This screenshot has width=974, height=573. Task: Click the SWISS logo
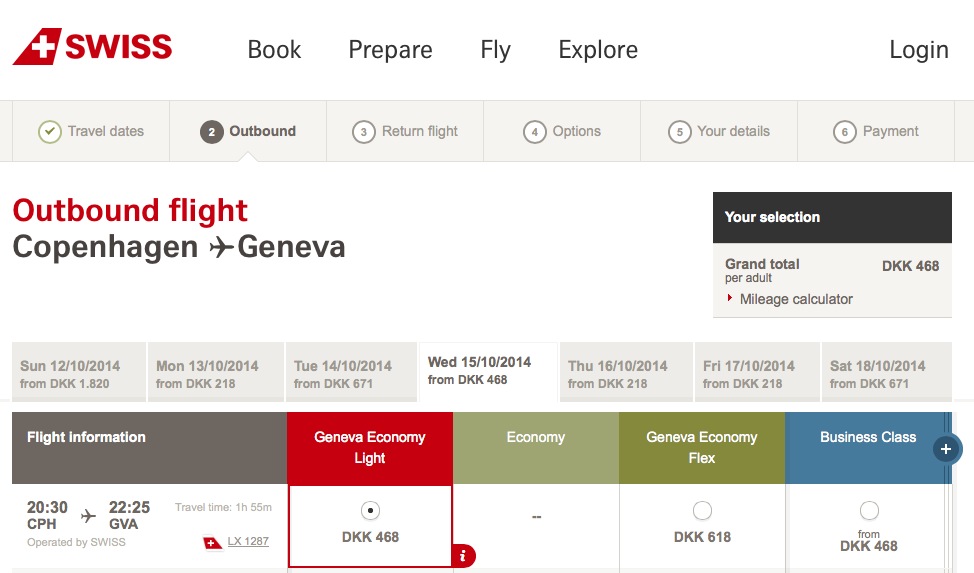pyautogui.click(x=92, y=47)
